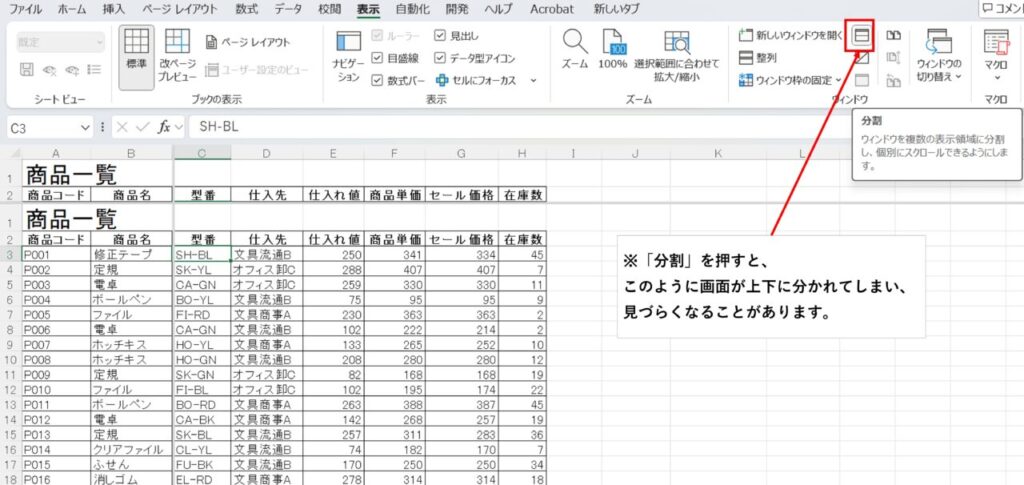This screenshot has height=485, width=1024.
Task: Click the exit sheet view eye icon
Action: 50,70
